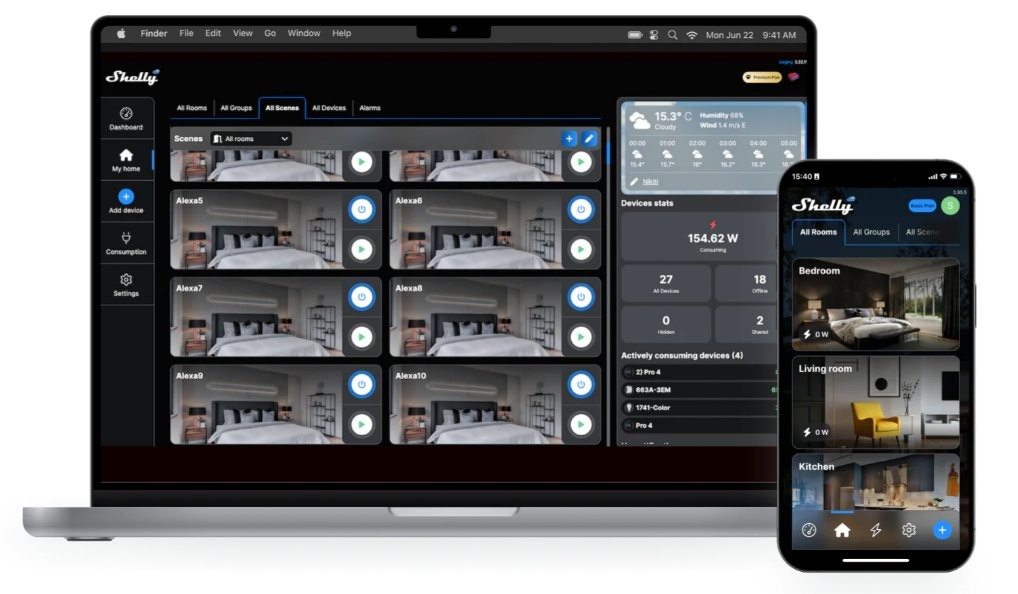The height and width of the screenshot is (594, 1018).
Task: Open the Finder menu in menu bar
Action: pyautogui.click(x=154, y=33)
